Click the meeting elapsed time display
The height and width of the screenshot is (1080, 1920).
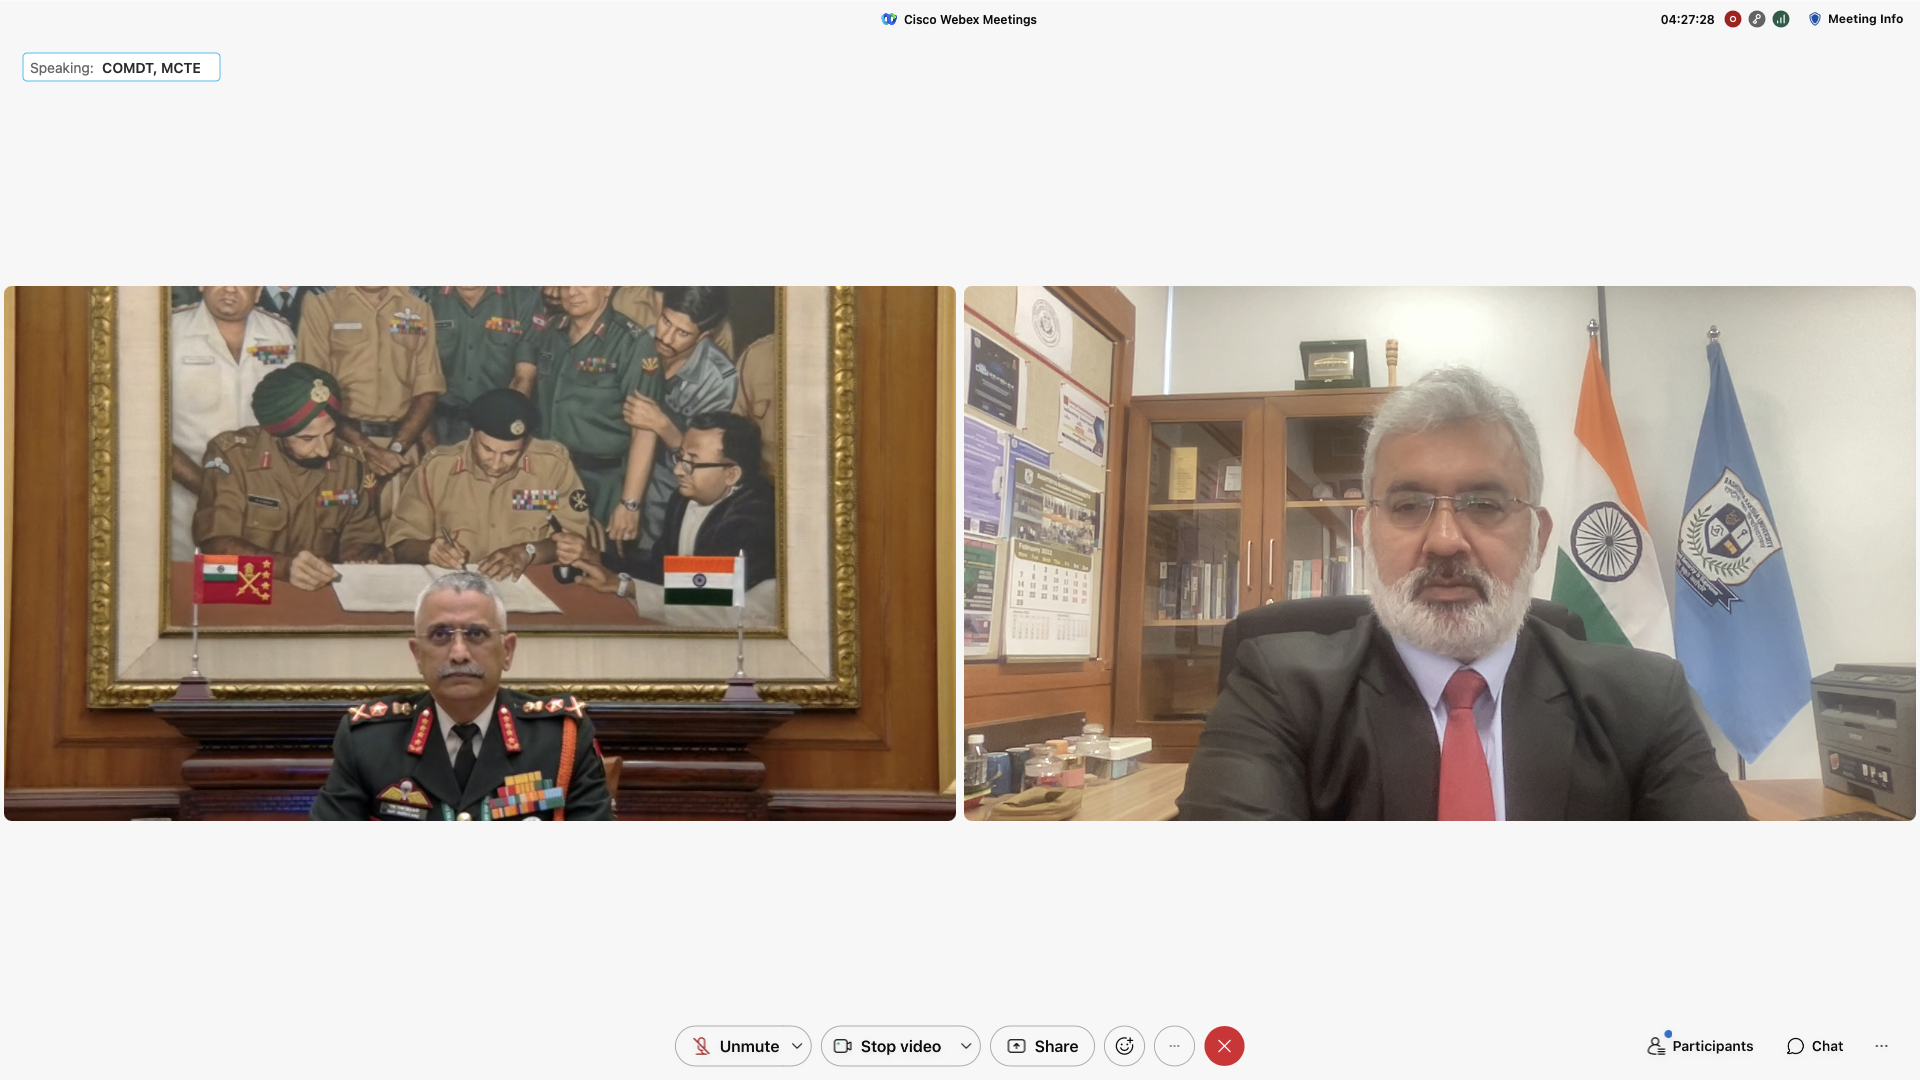pos(1687,19)
